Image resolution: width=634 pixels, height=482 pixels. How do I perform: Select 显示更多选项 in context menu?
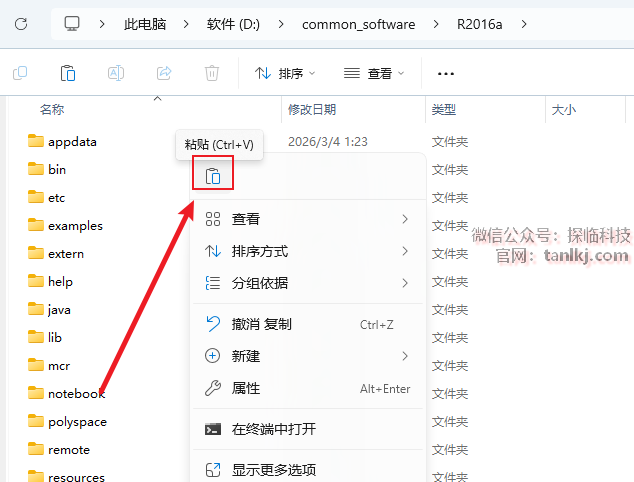pyautogui.click(x=309, y=469)
